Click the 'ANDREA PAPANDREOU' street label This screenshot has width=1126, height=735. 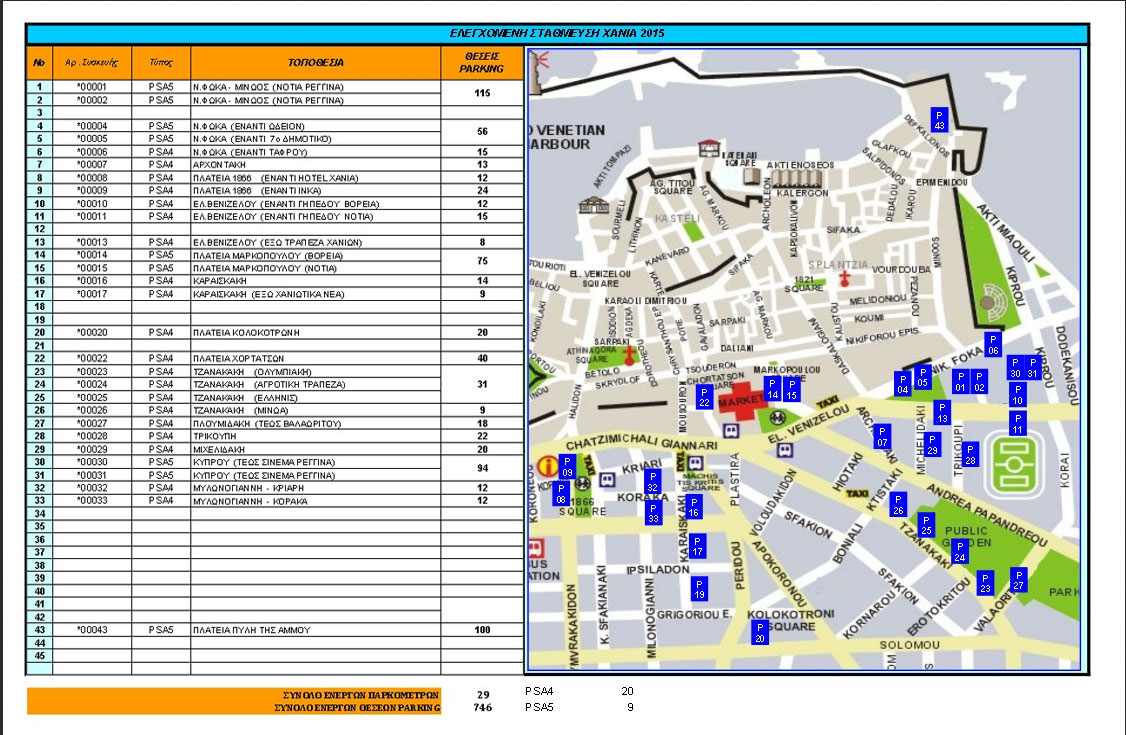pos(986,514)
